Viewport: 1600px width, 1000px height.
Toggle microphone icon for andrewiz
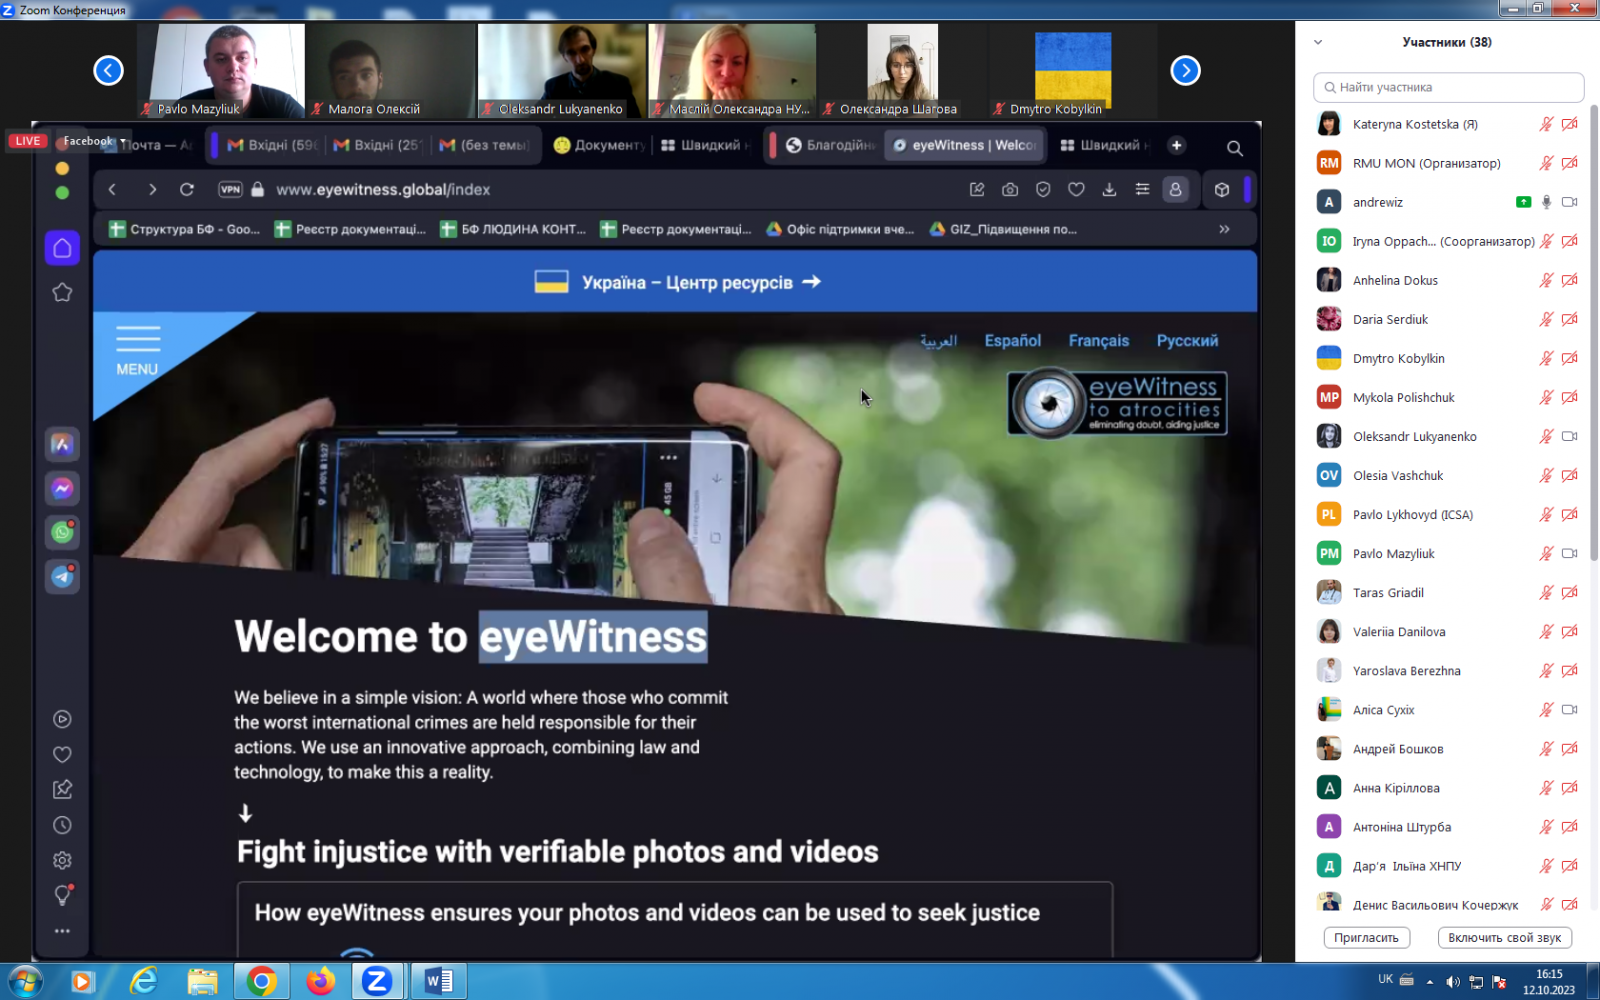[1546, 202]
